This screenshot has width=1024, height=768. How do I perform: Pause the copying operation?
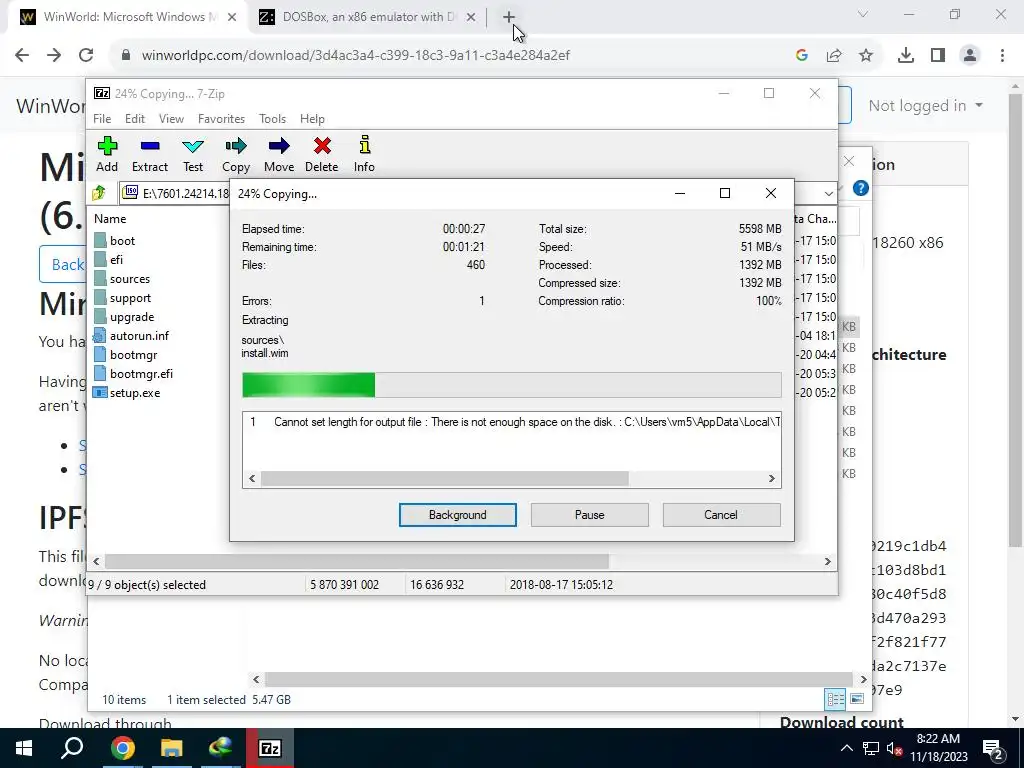pyautogui.click(x=590, y=515)
